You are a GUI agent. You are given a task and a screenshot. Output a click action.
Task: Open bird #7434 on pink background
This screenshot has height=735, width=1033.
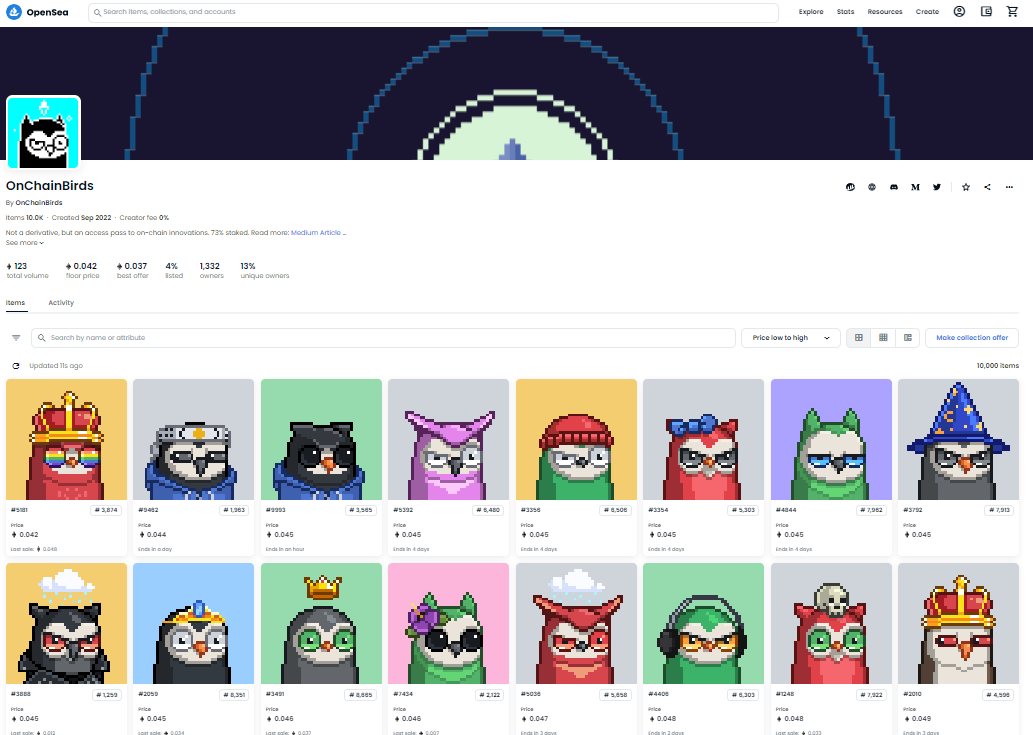point(449,624)
